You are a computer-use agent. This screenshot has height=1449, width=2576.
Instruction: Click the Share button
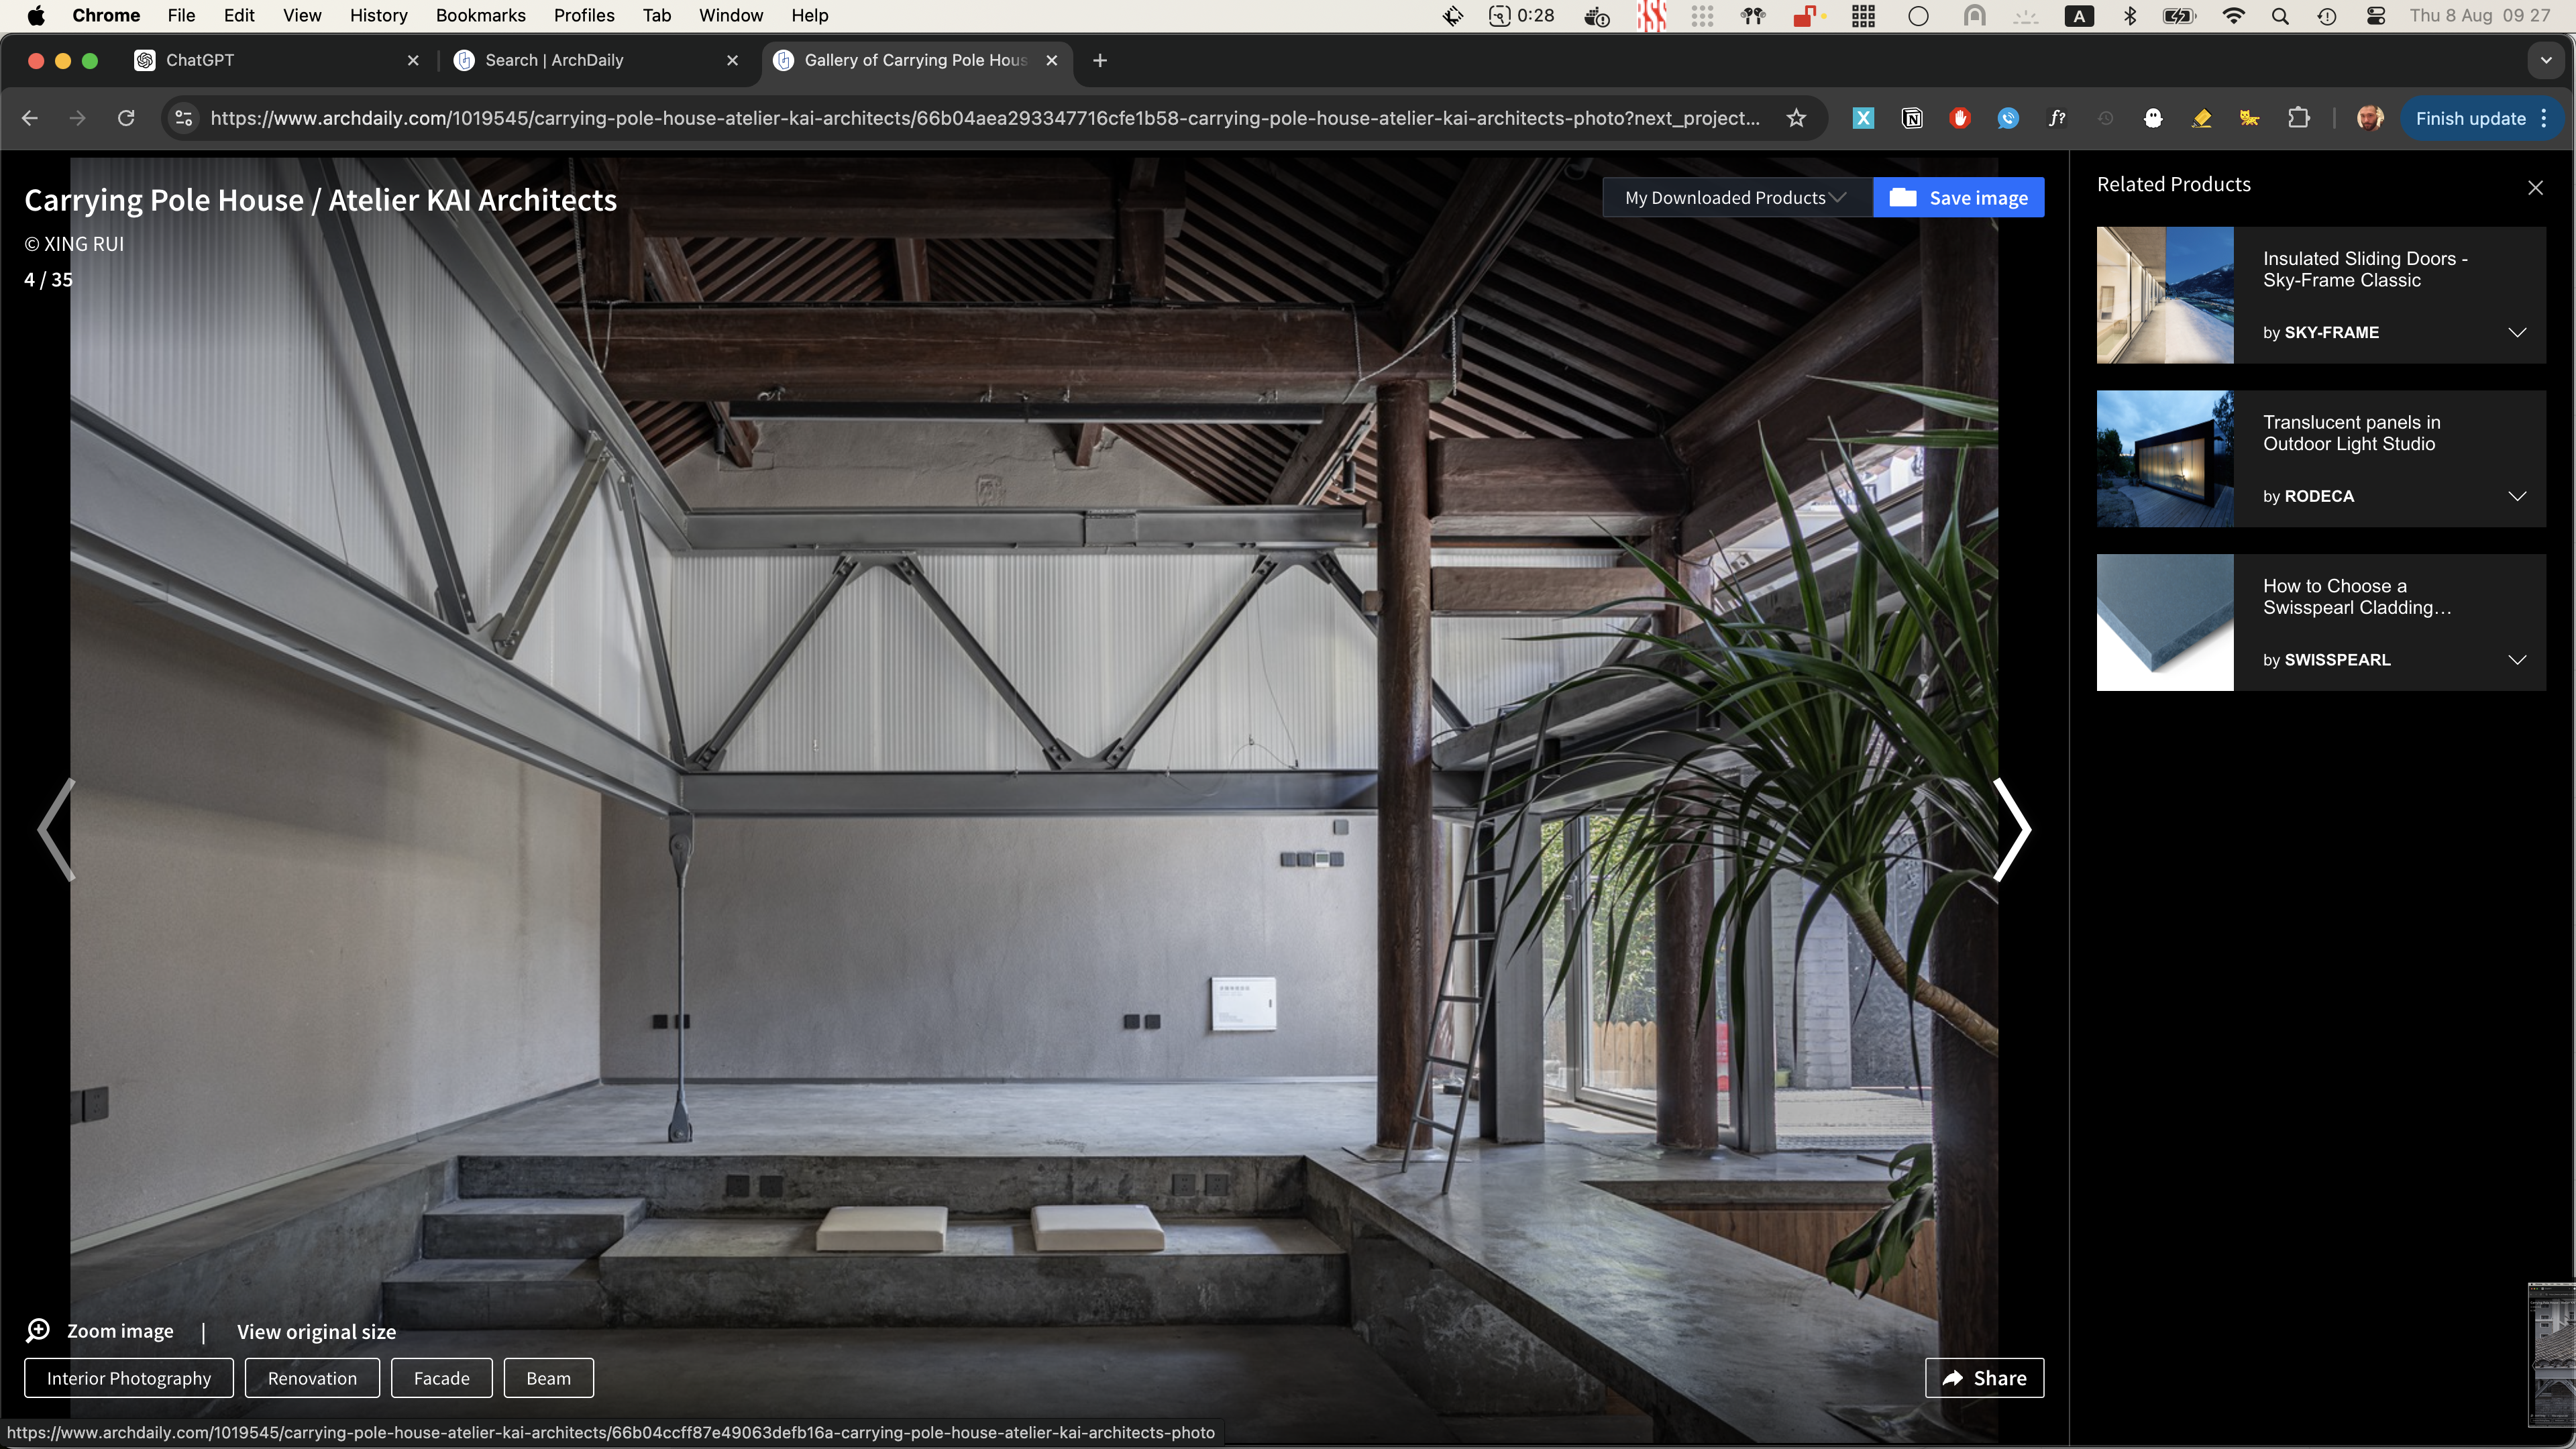coord(1984,1378)
